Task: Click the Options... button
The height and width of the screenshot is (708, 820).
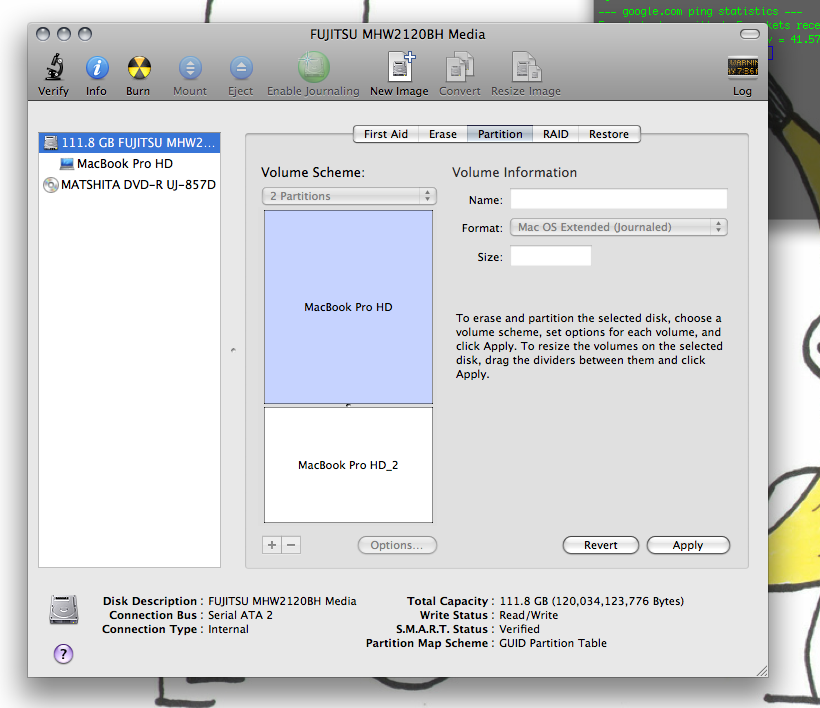Action: 397,545
